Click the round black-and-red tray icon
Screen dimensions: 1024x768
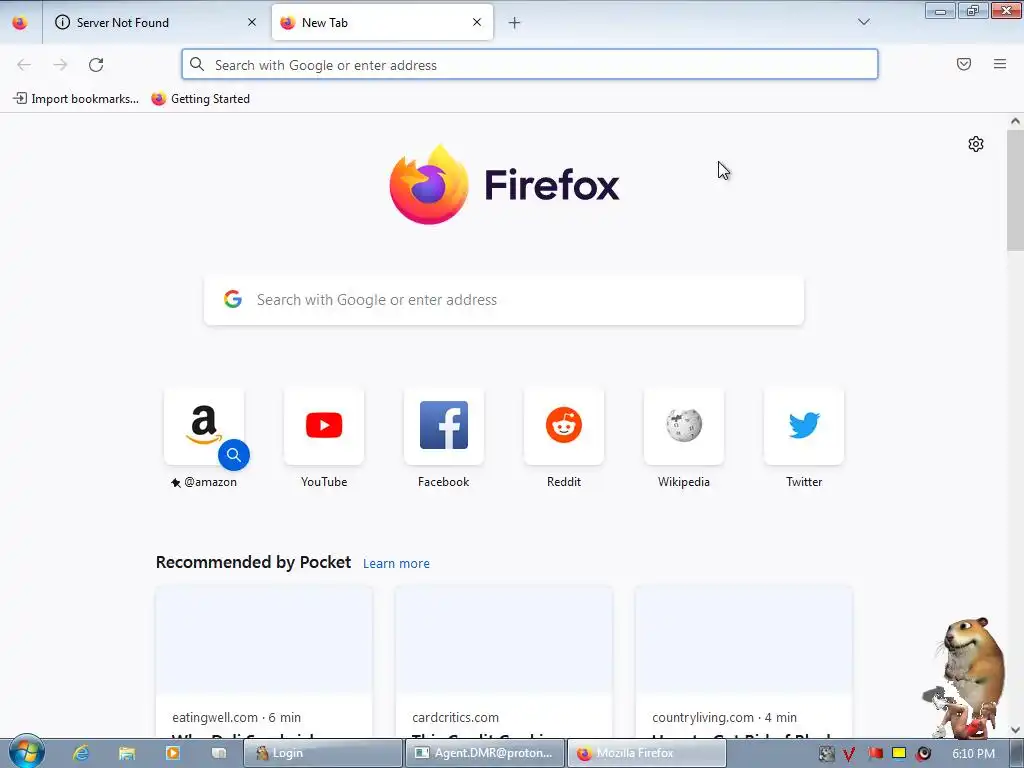(x=923, y=754)
